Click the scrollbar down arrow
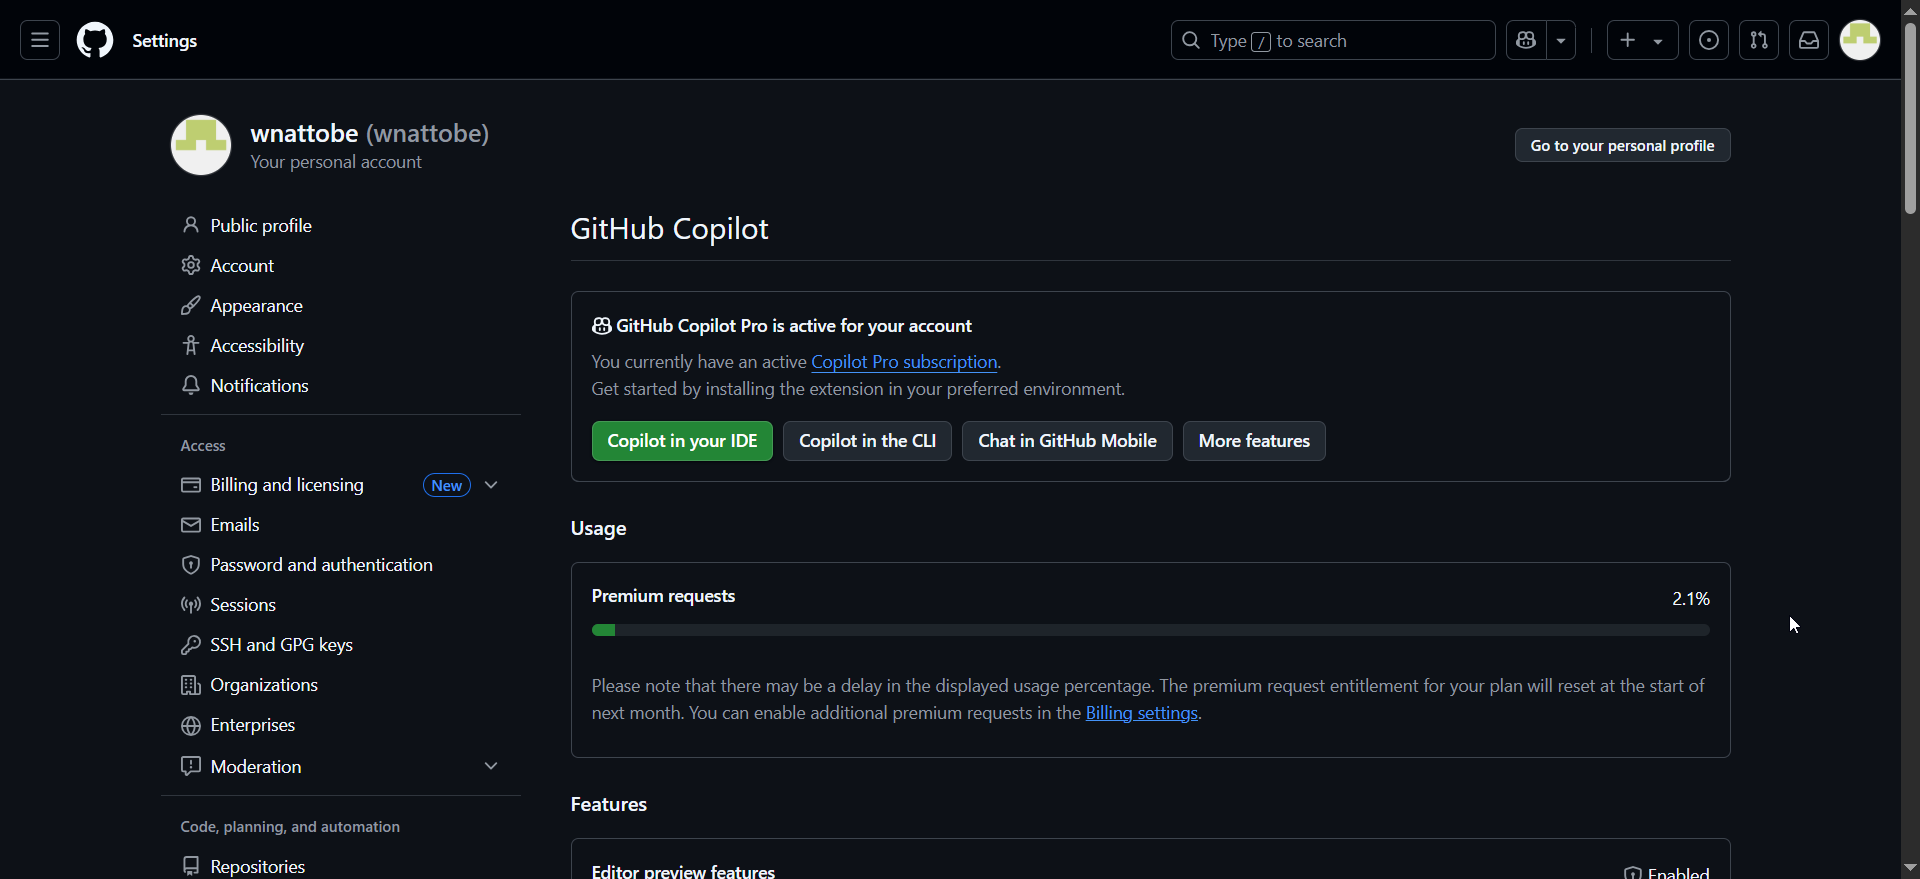 (x=1910, y=867)
